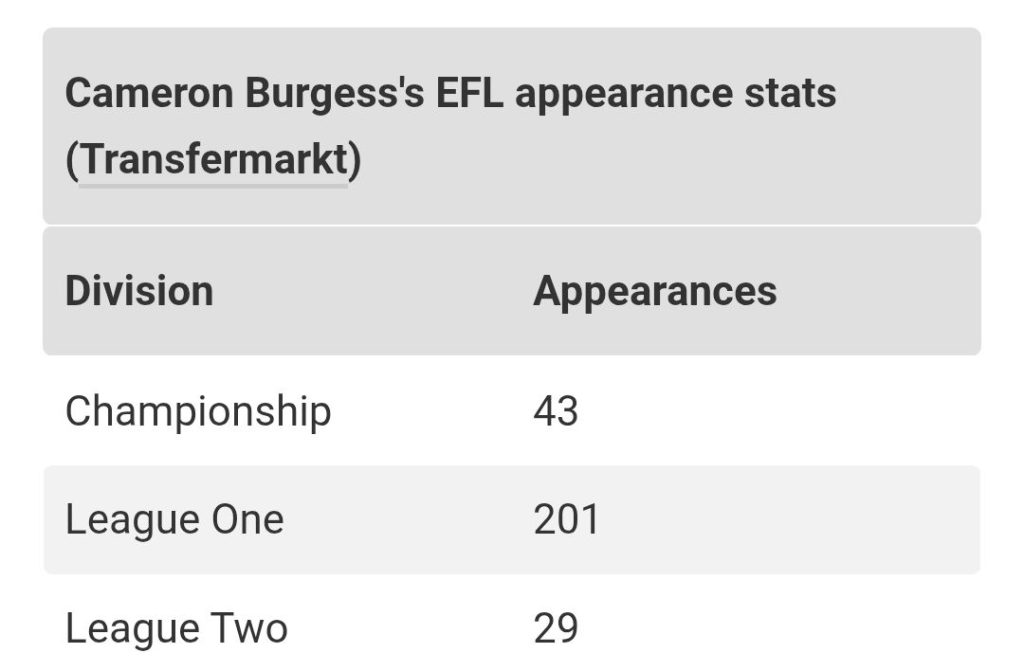Screen dimensions: 1024x671
Task: Click the word Two in League Two
Action: [240, 629]
